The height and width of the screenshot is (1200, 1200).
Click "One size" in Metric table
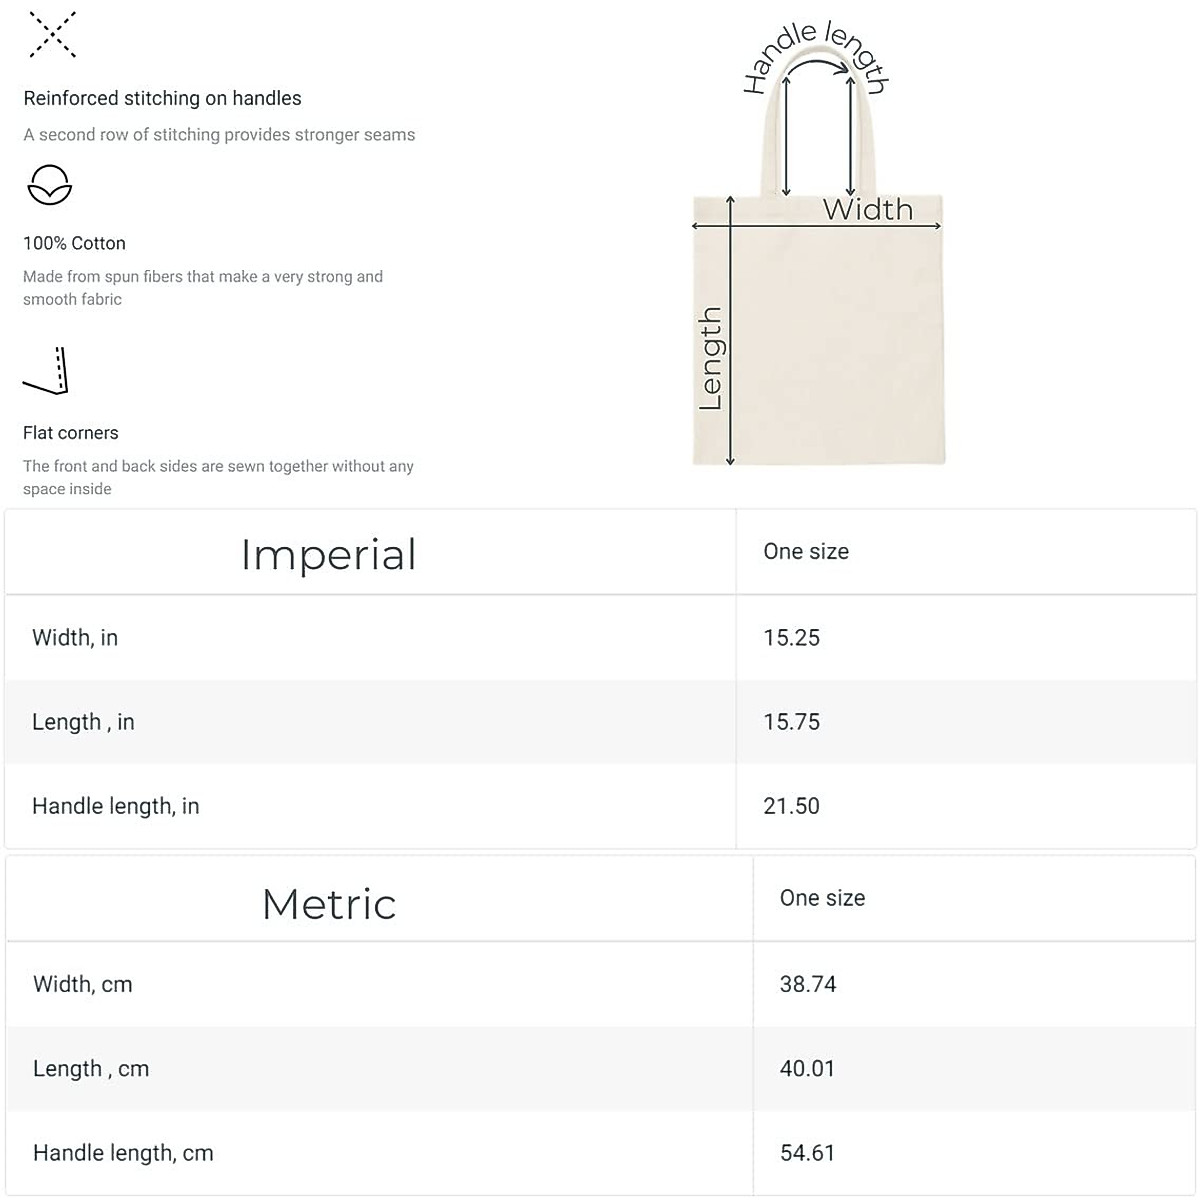(x=822, y=898)
